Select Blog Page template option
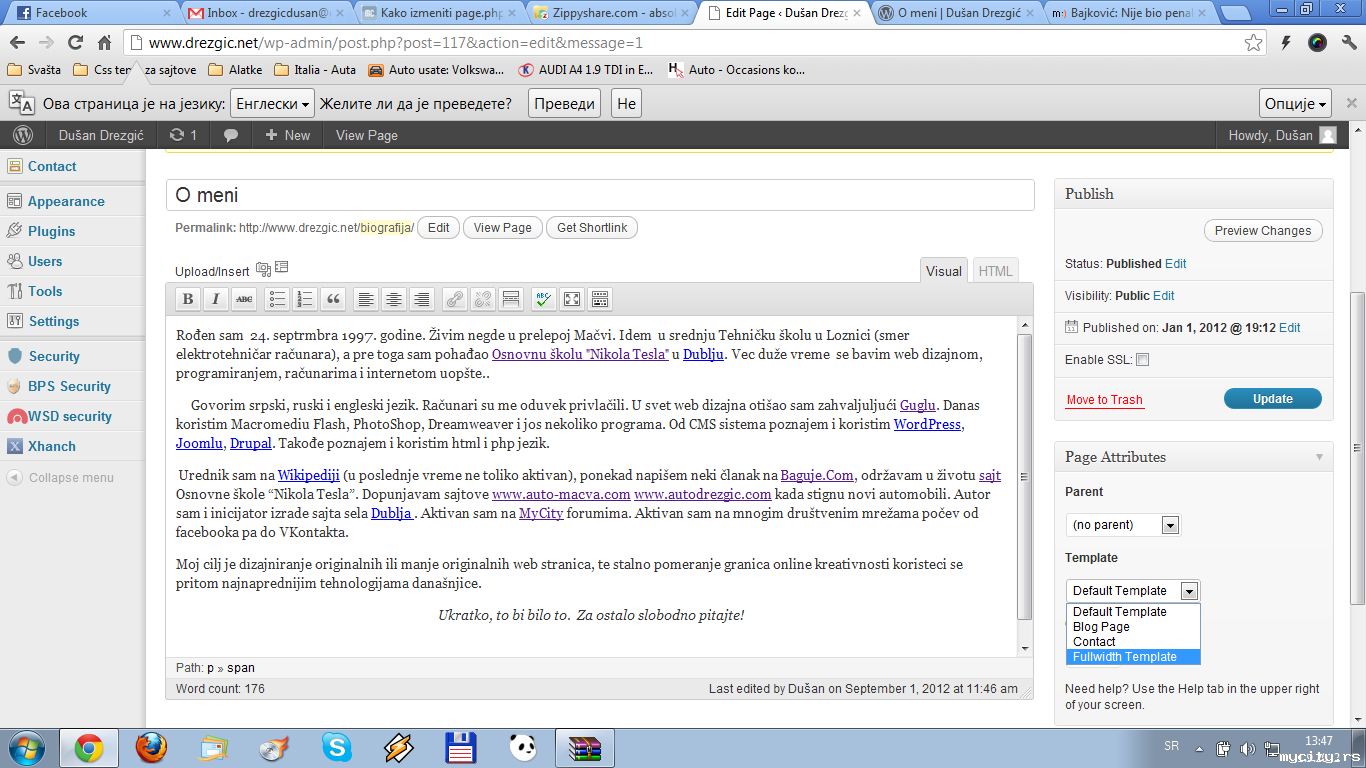The image size is (1366, 768). point(1134,627)
